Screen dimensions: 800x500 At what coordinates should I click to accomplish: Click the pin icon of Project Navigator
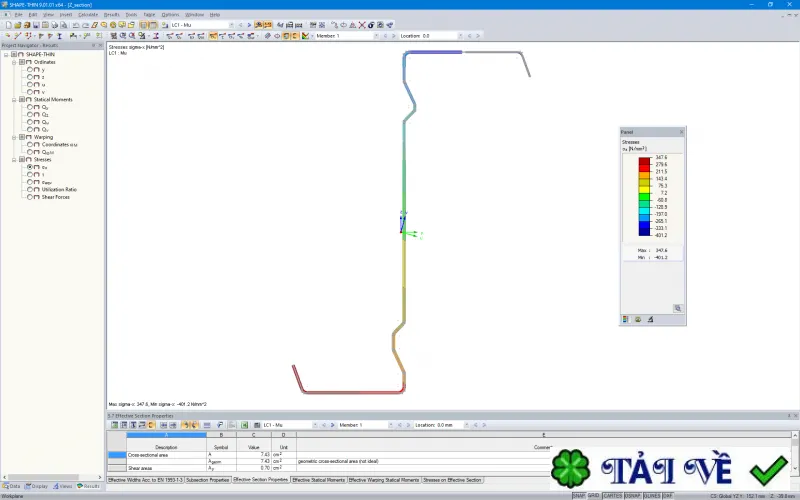click(x=93, y=45)
